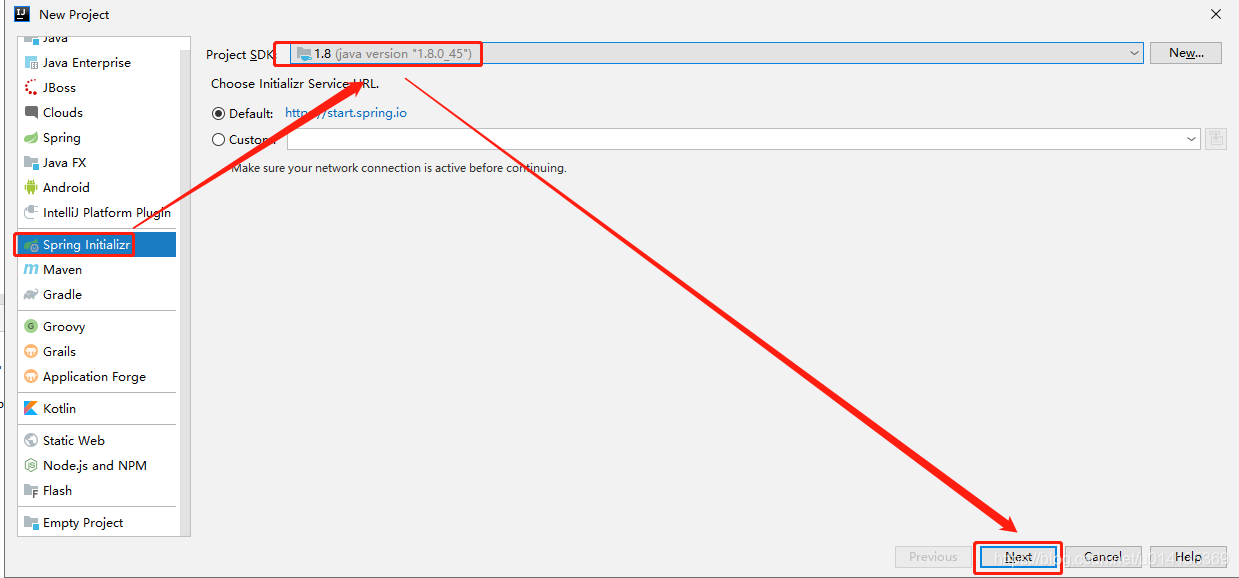1239x578 pixels.
Task: Click the network connection notice text
Action: click(399, 168)
